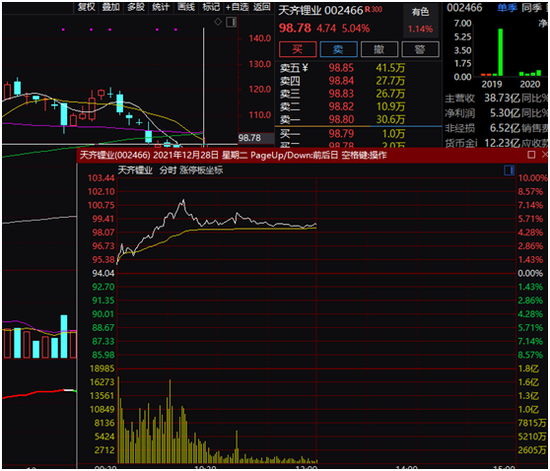The image size is (550, 471).
Task: Click the 2020 label in profit chart
Action: coord(530,84)
